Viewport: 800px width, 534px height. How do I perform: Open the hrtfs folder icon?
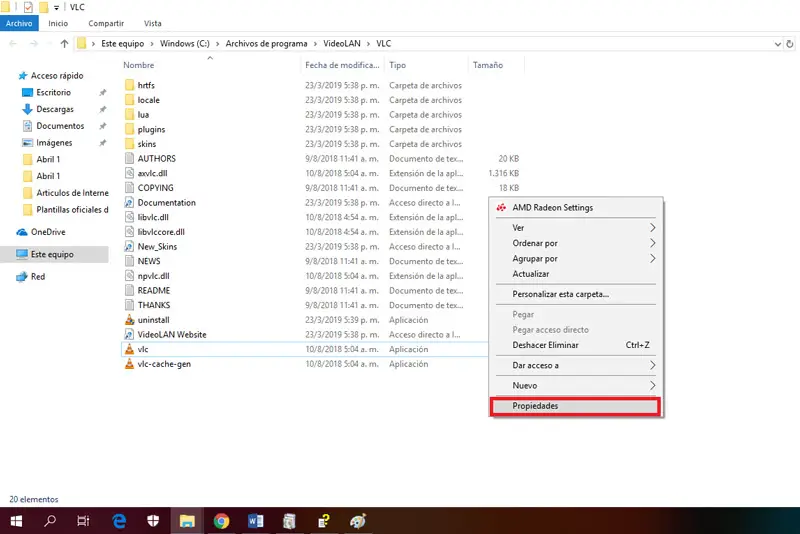pos(129,85)
